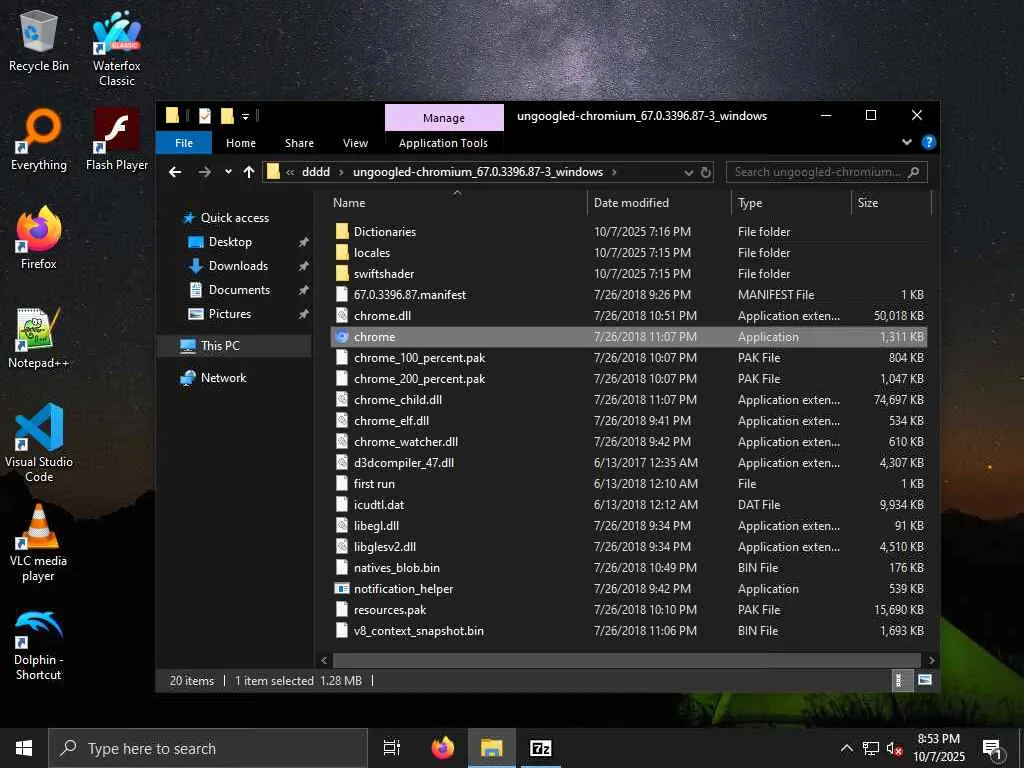Select Quick access in navigation pane
Viewport: 1024px width, 768px height.
coord(234,217)
